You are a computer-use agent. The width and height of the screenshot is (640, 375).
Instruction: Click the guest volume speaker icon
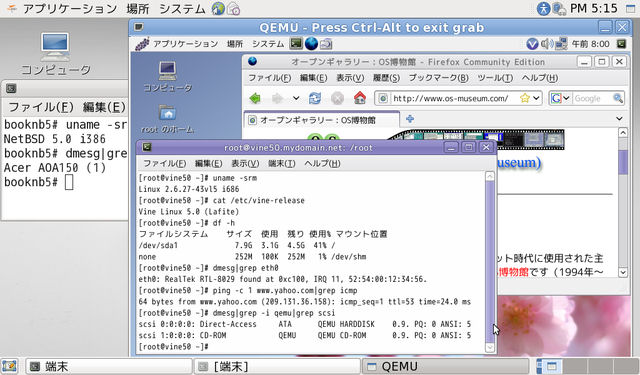point(547,44)
